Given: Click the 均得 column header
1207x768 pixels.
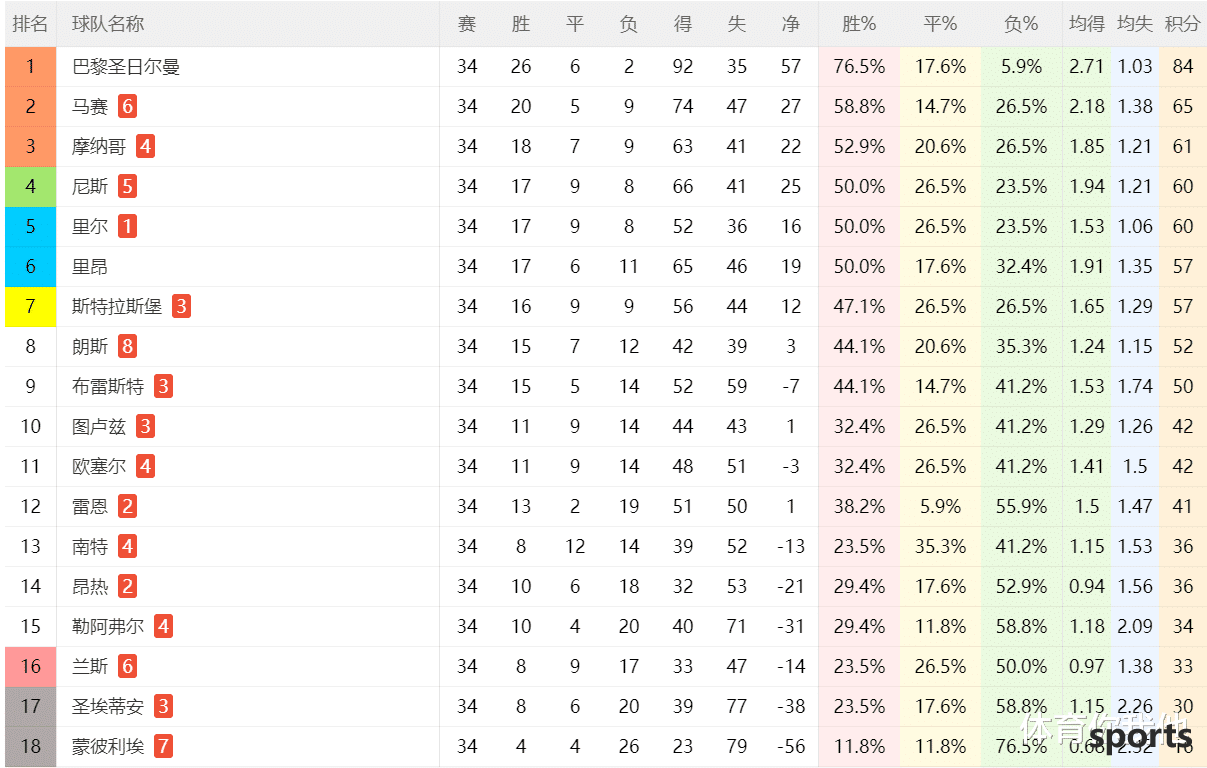Looking at the screenshot, I should [x=1087, y=24].
